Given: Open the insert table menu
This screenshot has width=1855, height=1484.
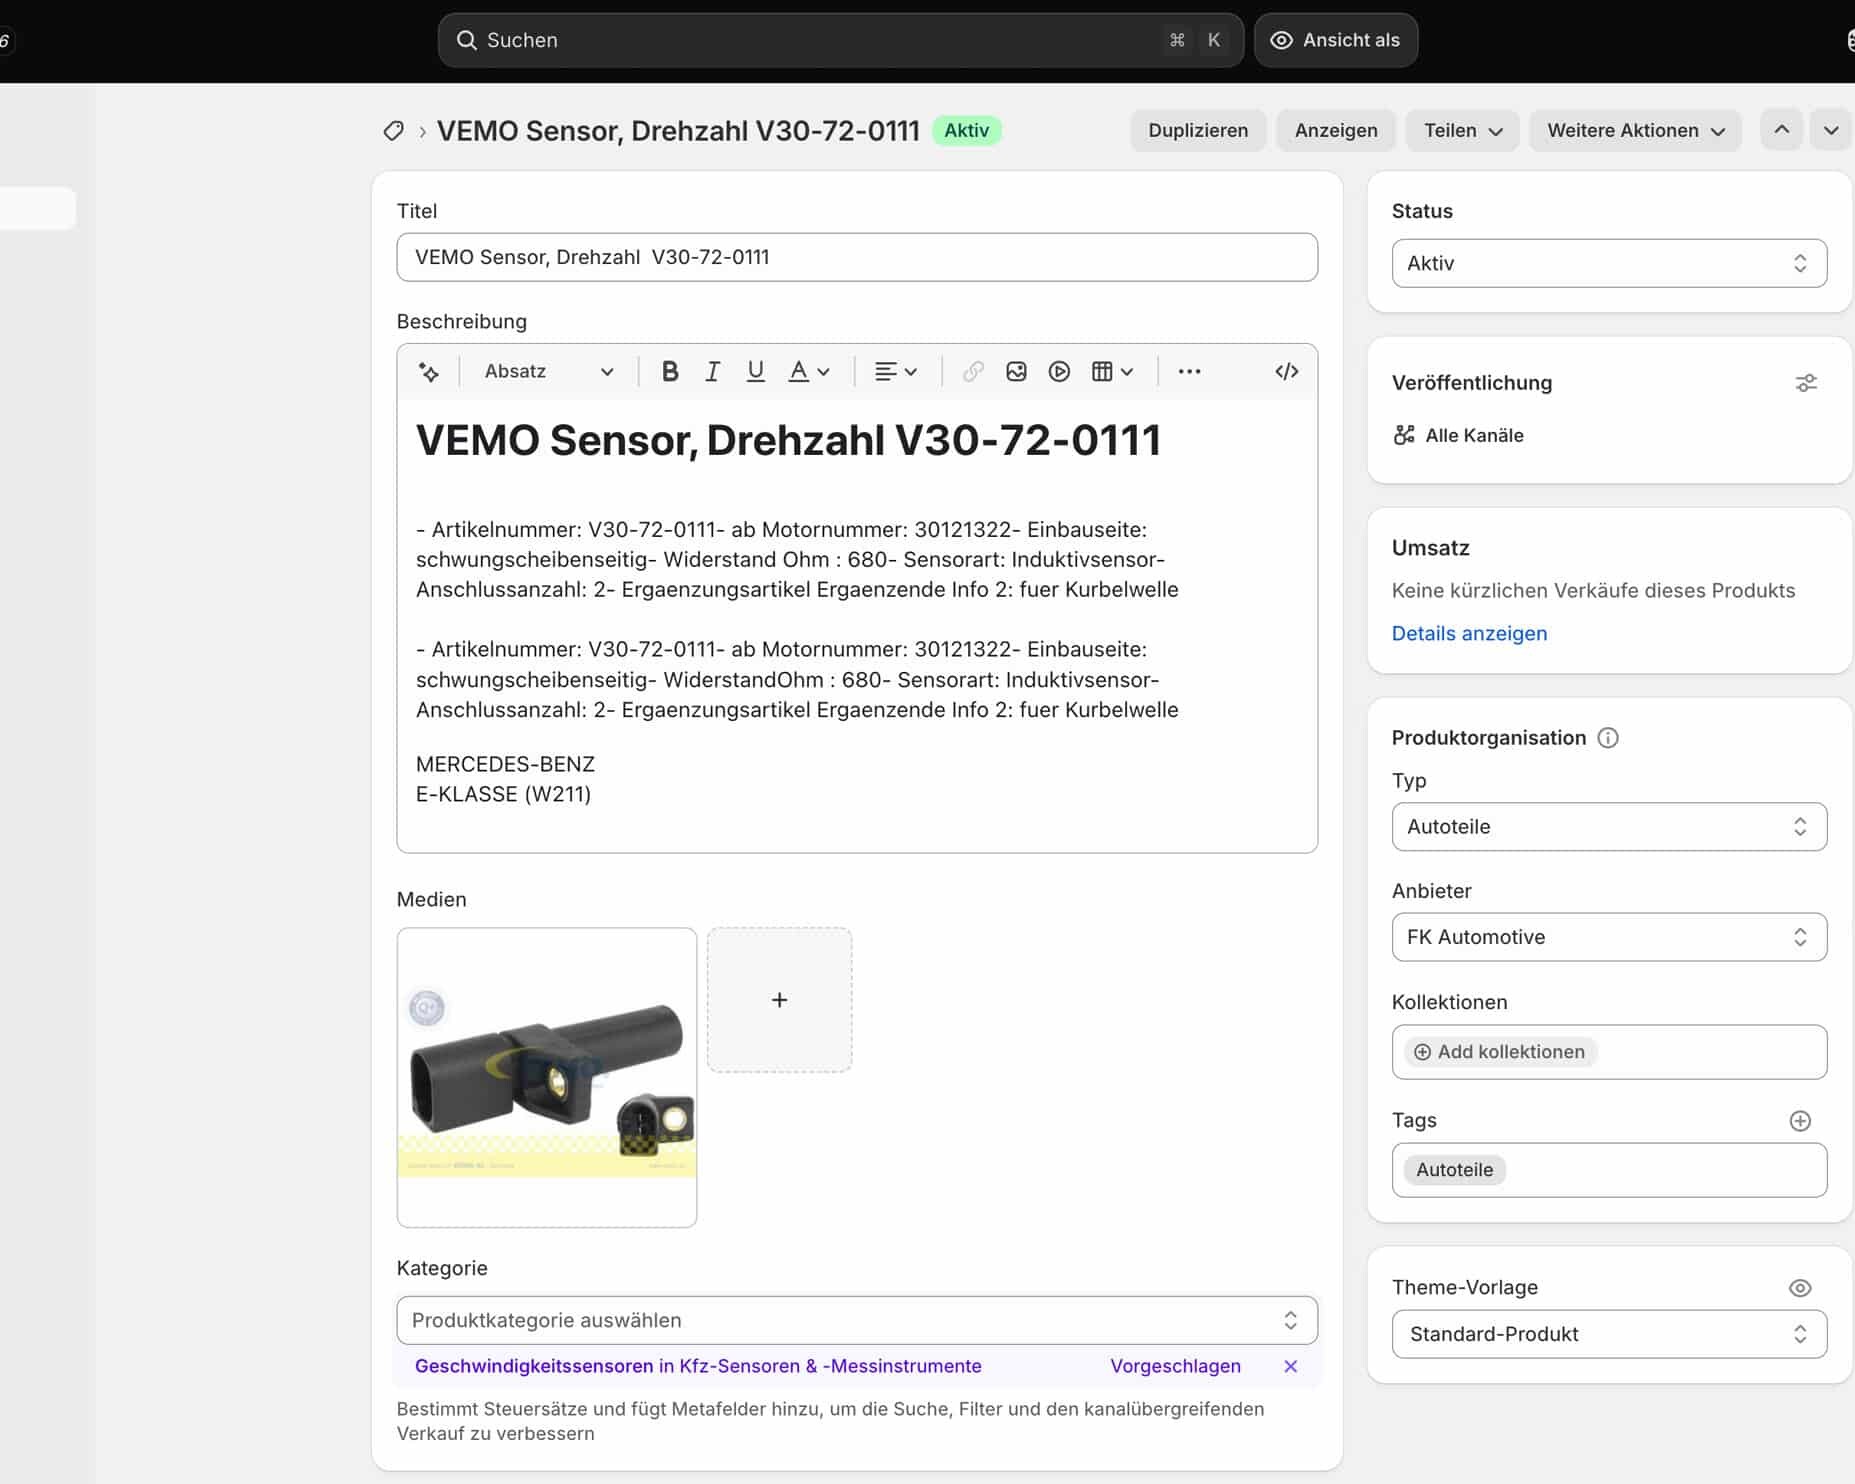Looking at the screenshot, I should (x=1112, y=372).
